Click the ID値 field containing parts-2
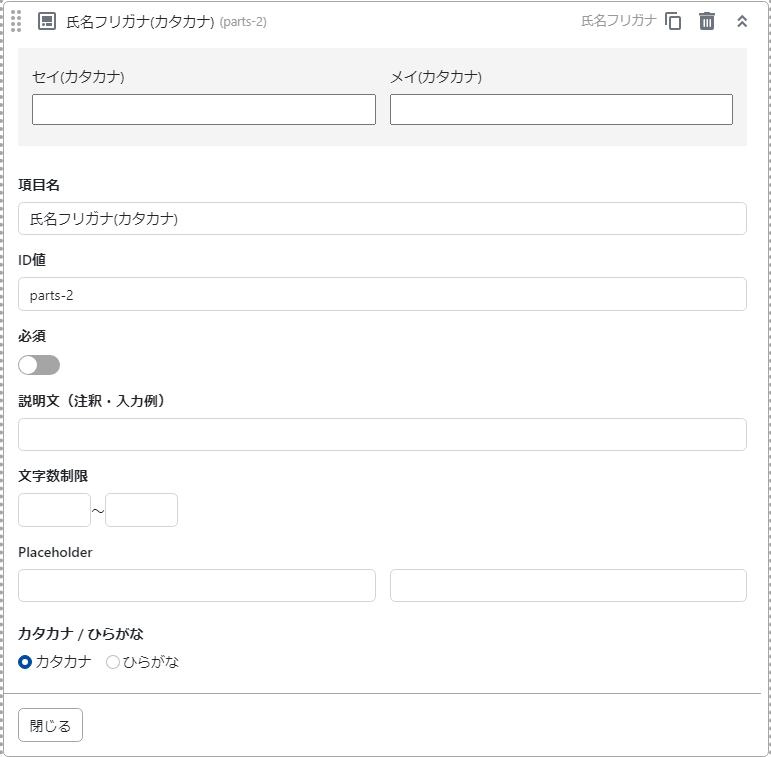This screenshot has height=757, width=771. click(382, 294)
